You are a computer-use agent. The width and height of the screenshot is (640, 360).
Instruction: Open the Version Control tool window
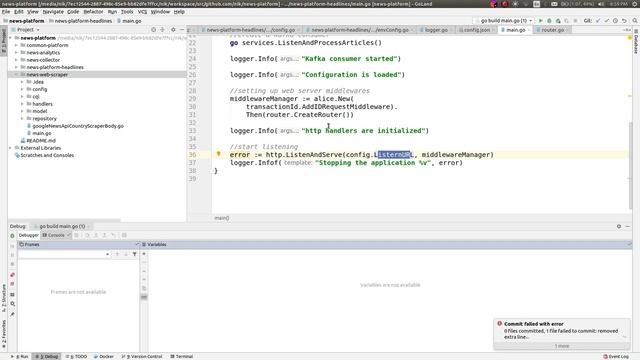click(142, 356)
